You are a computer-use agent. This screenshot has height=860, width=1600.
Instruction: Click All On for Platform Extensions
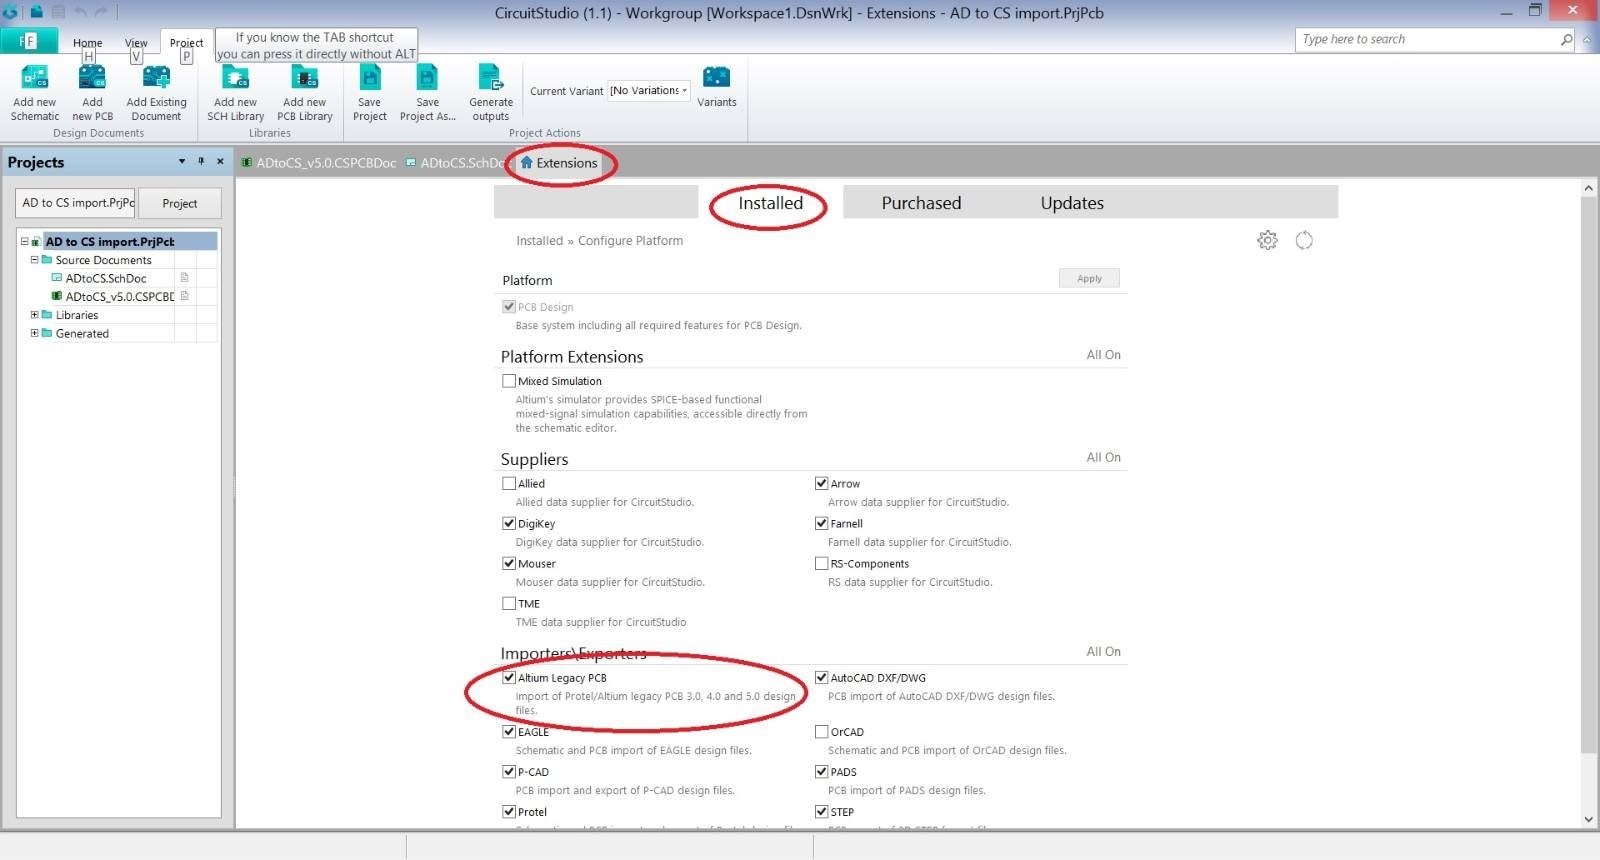[x=1103, y=355]
